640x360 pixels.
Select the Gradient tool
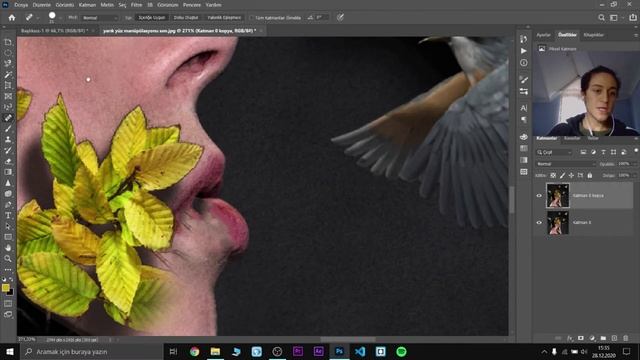point(8,172)
